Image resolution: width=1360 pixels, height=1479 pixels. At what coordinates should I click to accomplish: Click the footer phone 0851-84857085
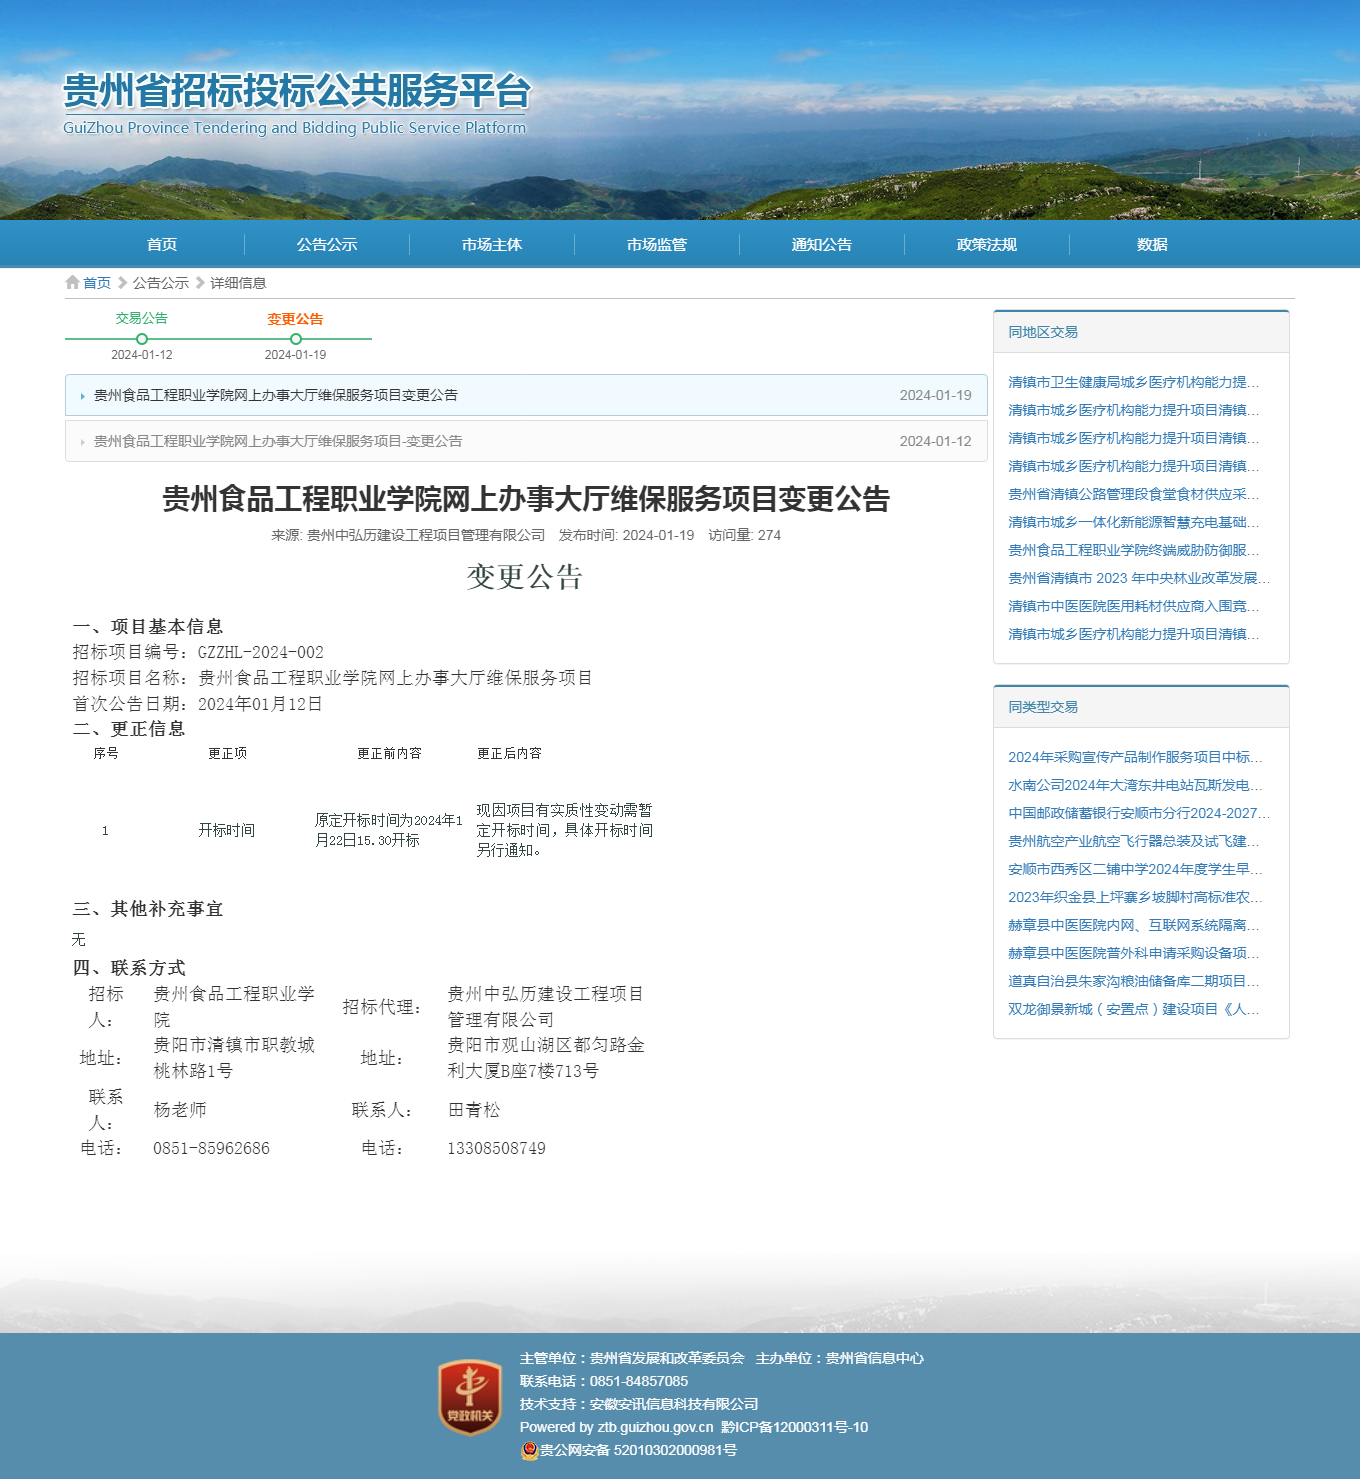click(x=639, y=1381)
